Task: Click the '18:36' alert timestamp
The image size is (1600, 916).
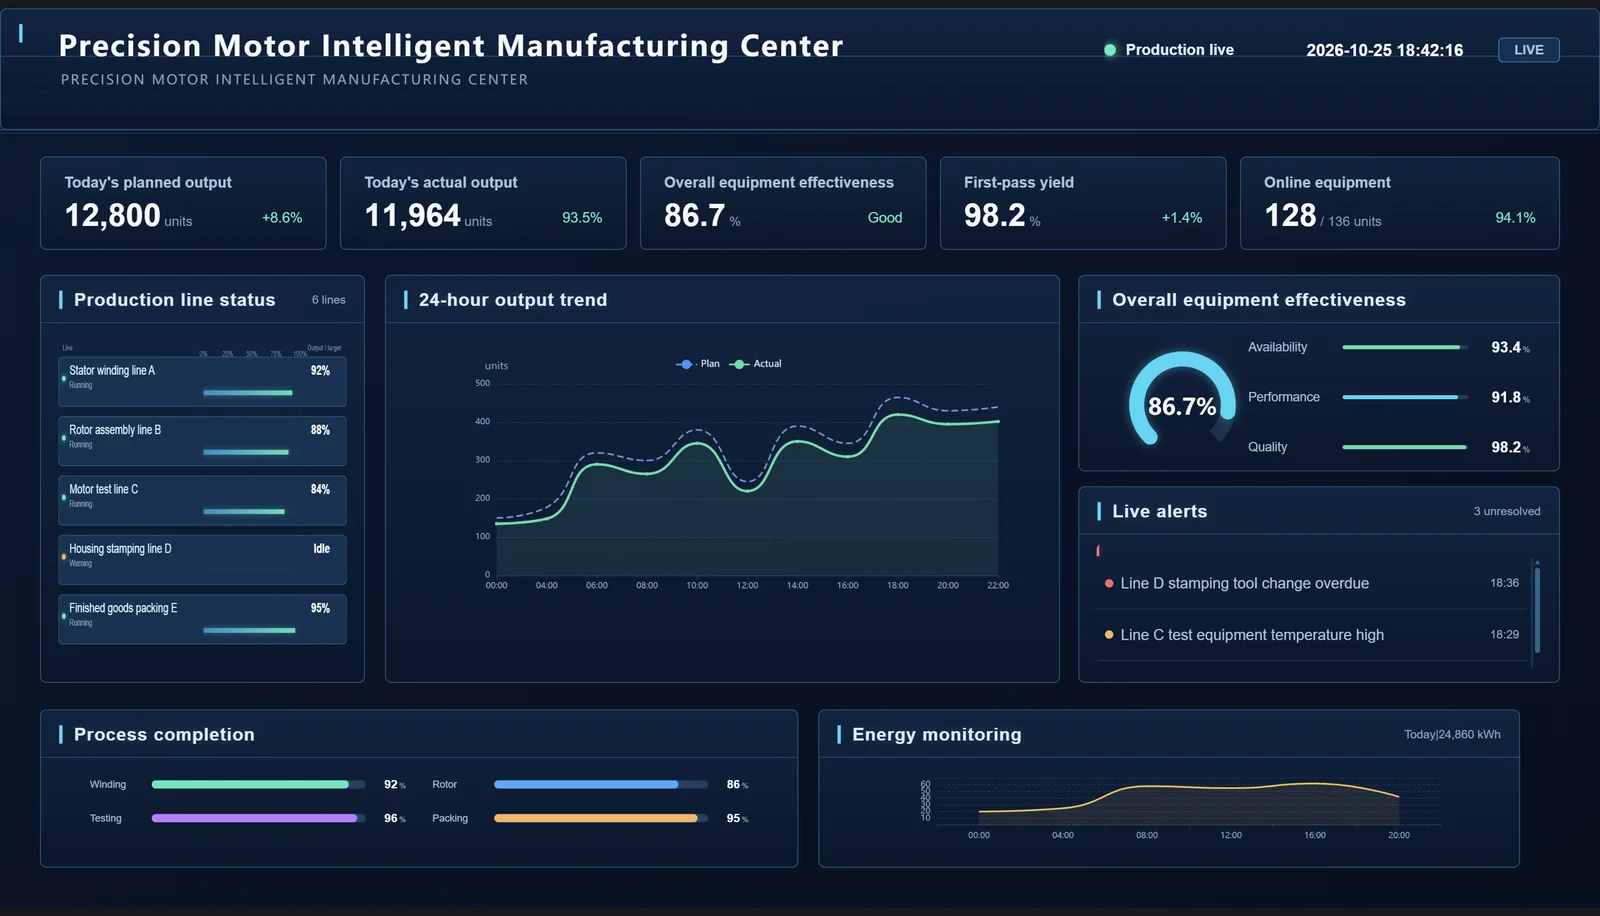Action: click(1504, 583)
